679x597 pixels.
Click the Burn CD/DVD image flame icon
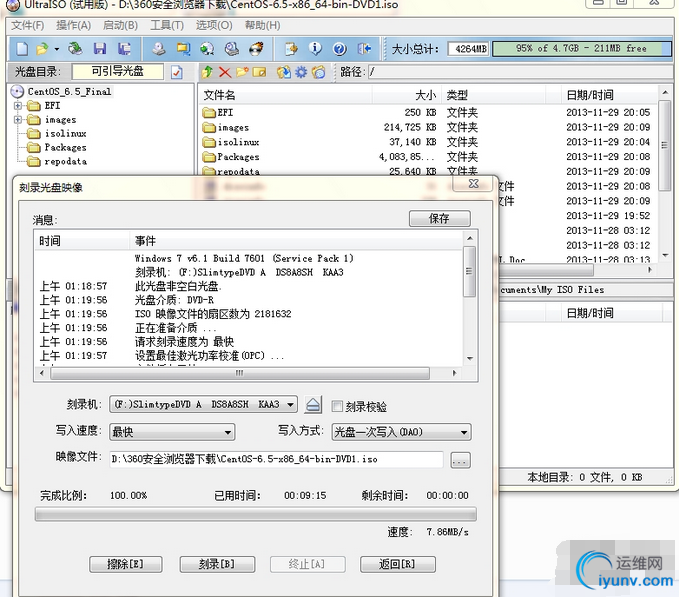256,48
